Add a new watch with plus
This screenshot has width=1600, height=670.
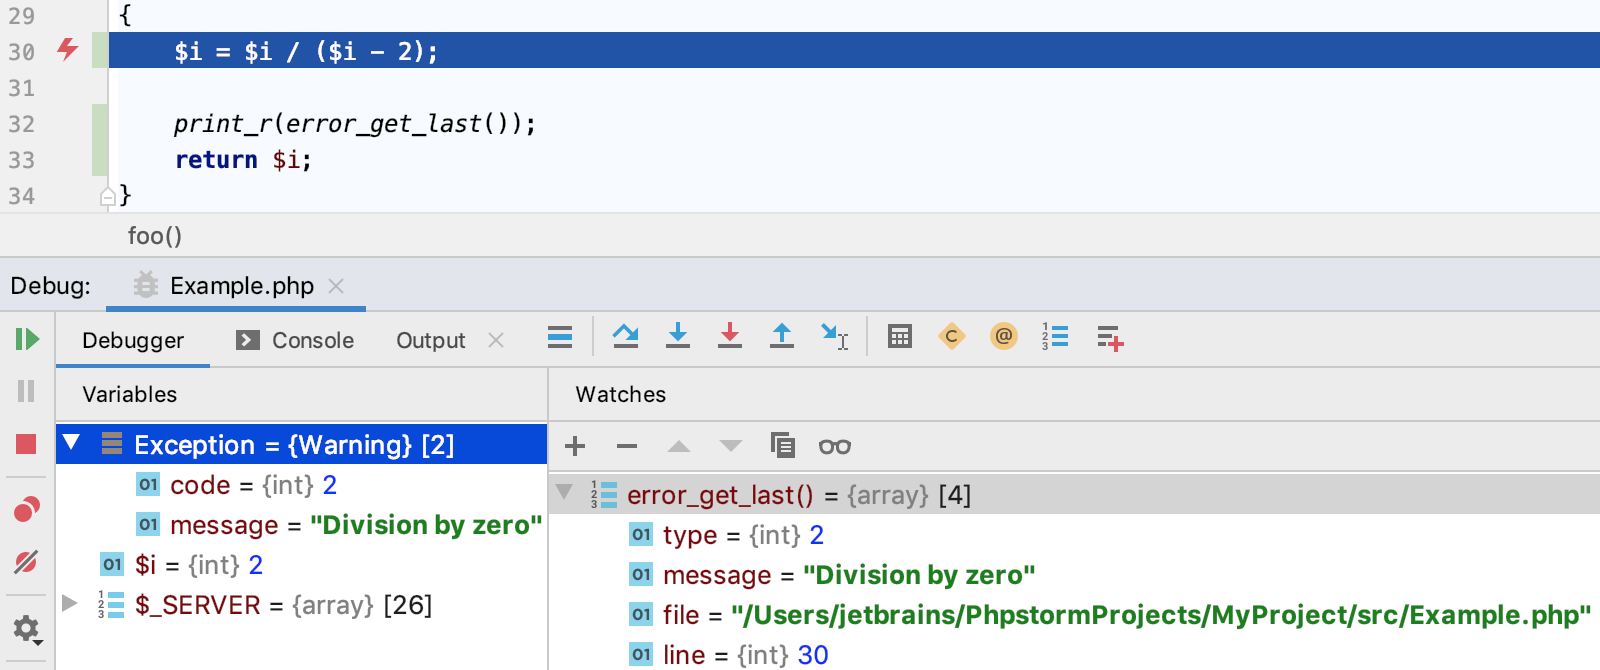[575, 446]
